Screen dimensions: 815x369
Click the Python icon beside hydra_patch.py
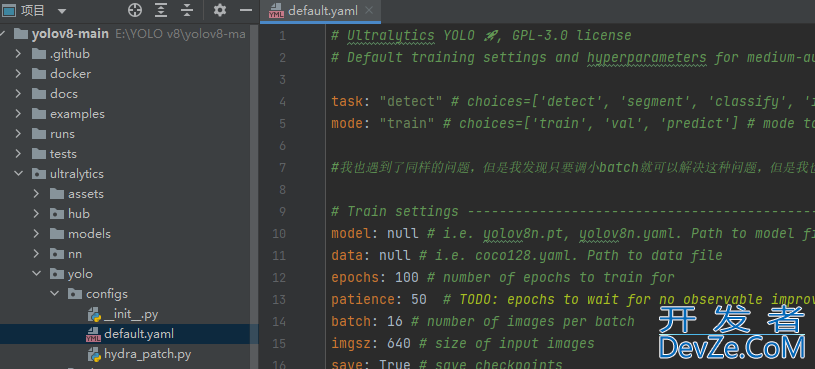(94, 354)
